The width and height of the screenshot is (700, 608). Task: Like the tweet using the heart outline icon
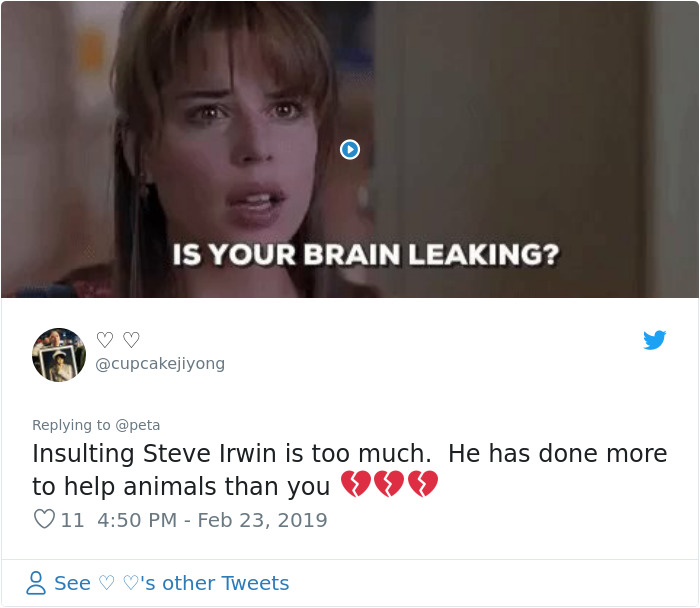[x=44, y=519]
